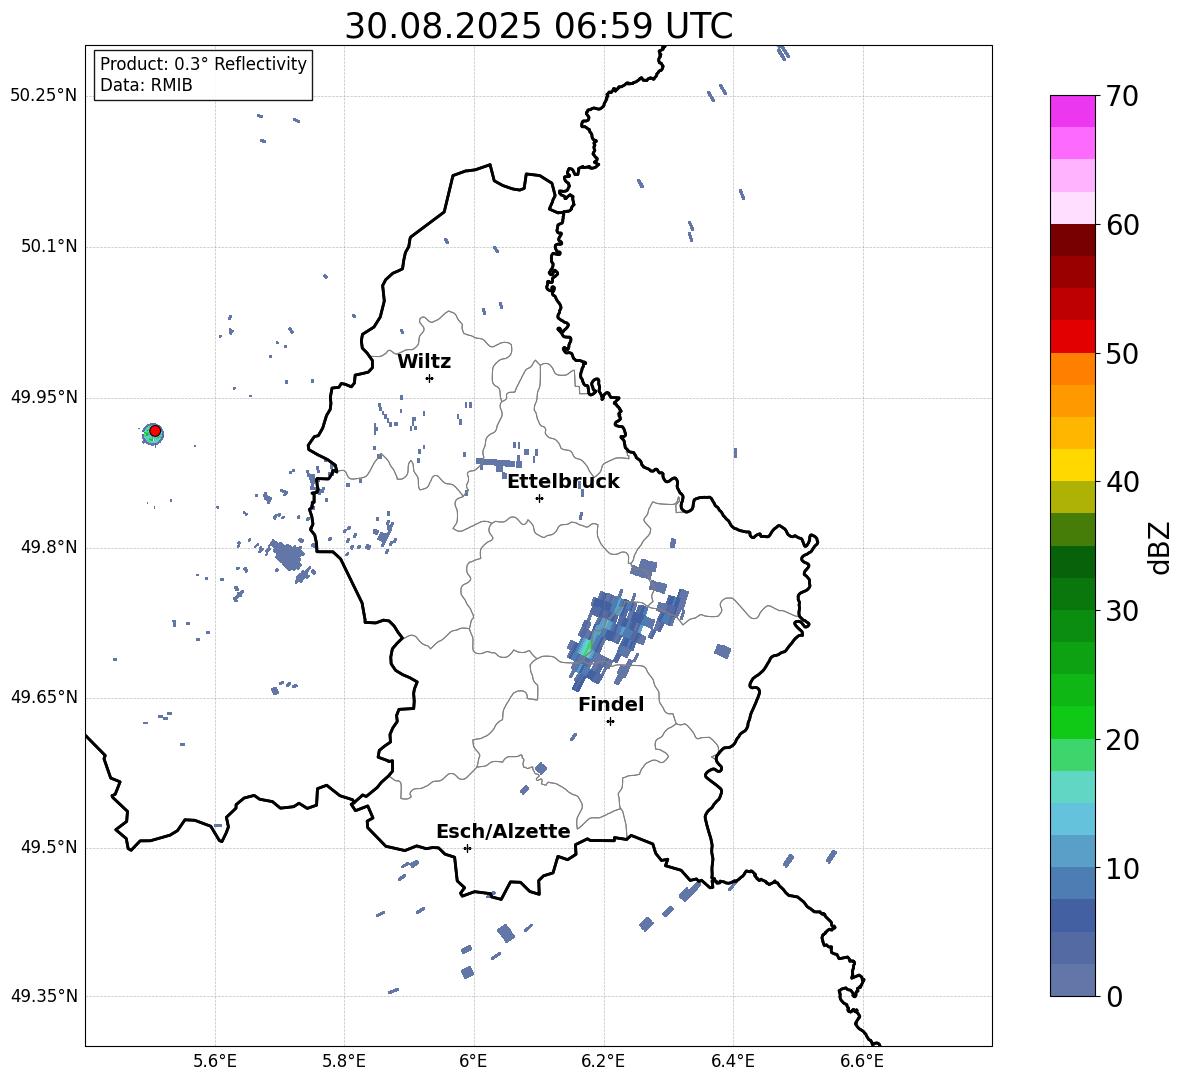Click the 49.35°N latitude label
The height and width of the screenshot is (1081, 1184).
point(43,996)
